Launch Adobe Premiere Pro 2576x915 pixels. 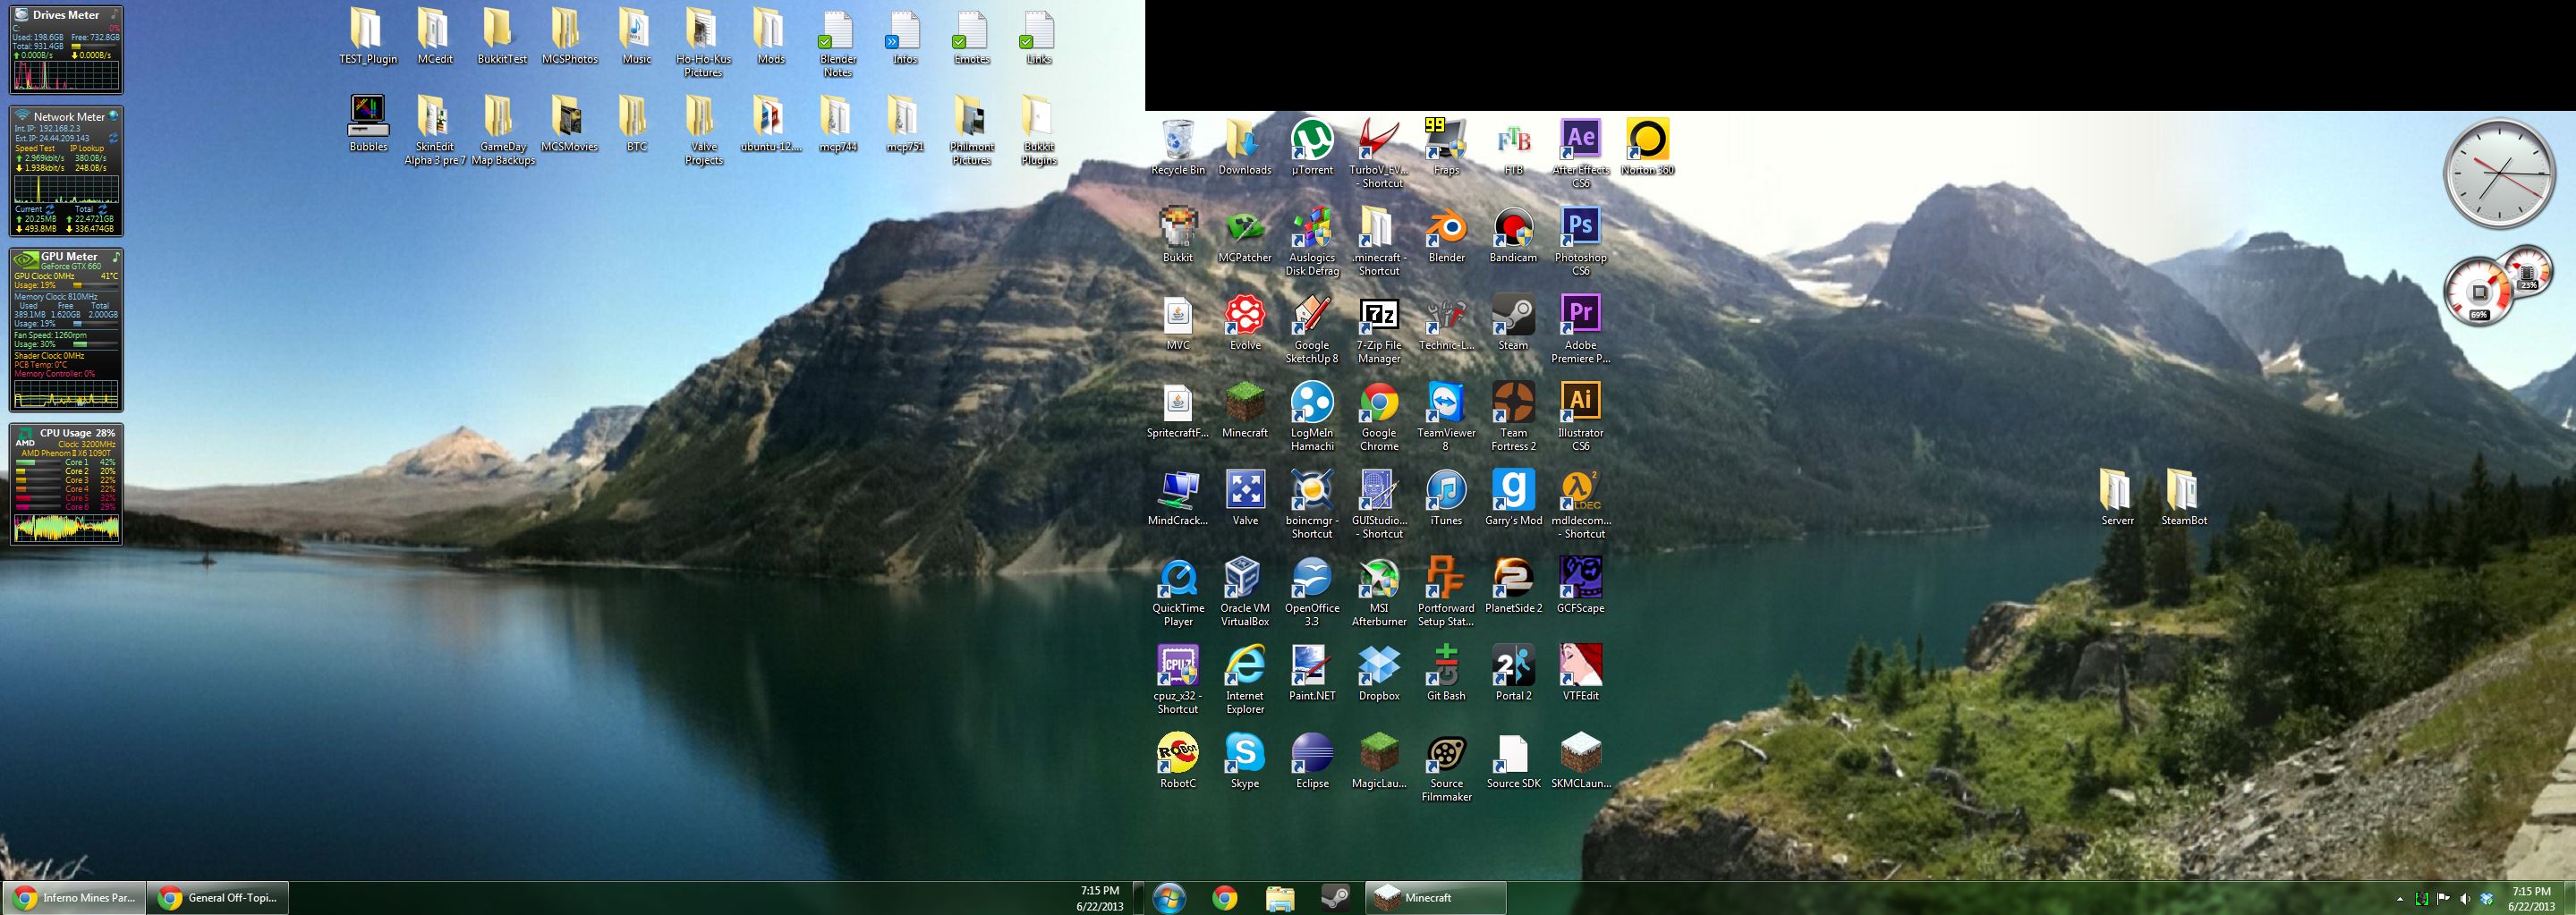click(x=1580, y=329)
